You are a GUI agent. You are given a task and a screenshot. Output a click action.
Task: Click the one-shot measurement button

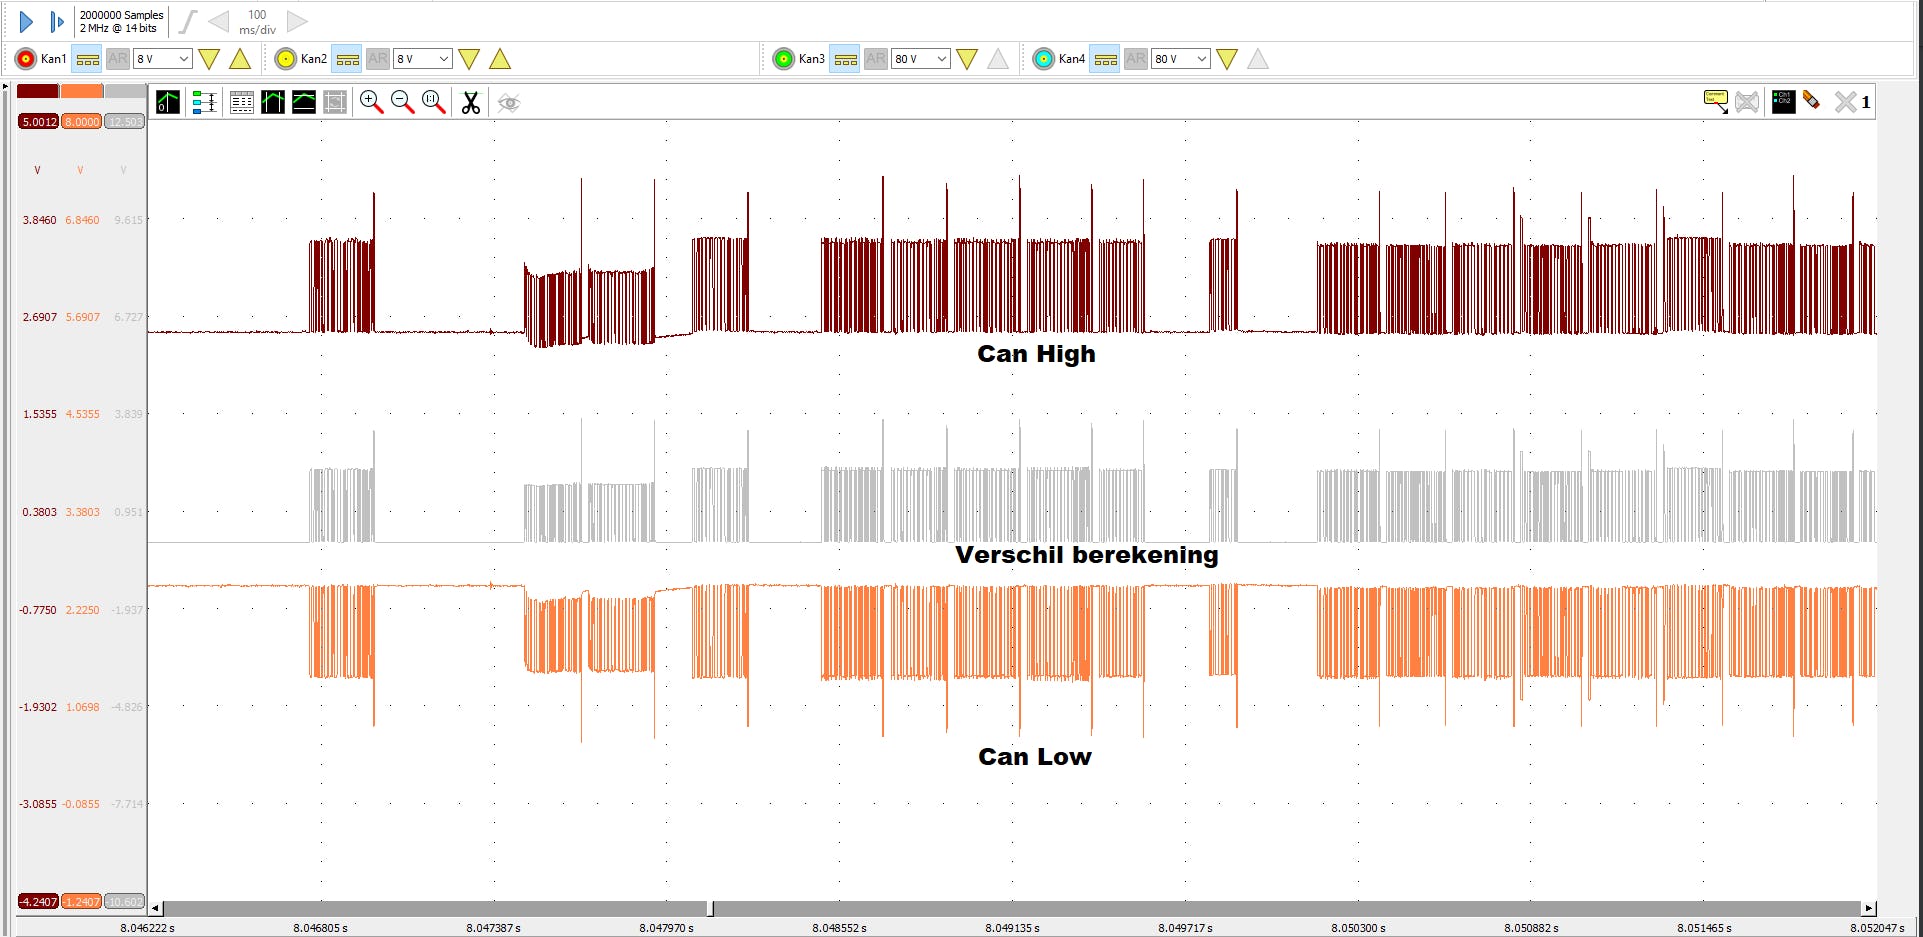[x=56, y=21]
